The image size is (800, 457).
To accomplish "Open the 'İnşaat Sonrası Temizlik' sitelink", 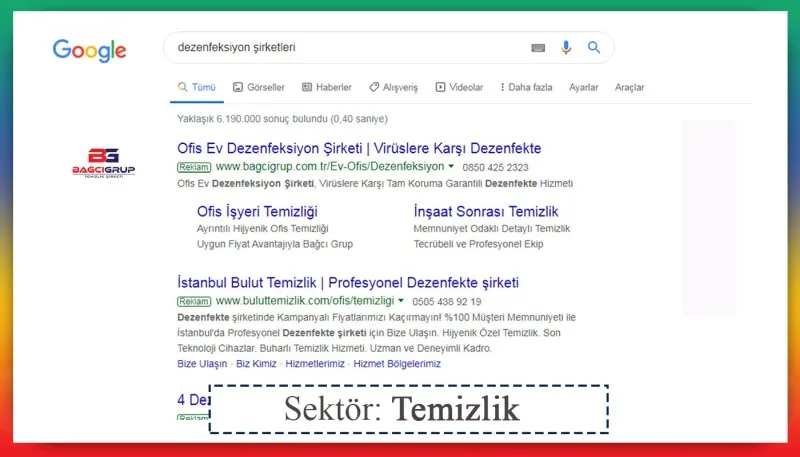I will [x=486, y=212].
